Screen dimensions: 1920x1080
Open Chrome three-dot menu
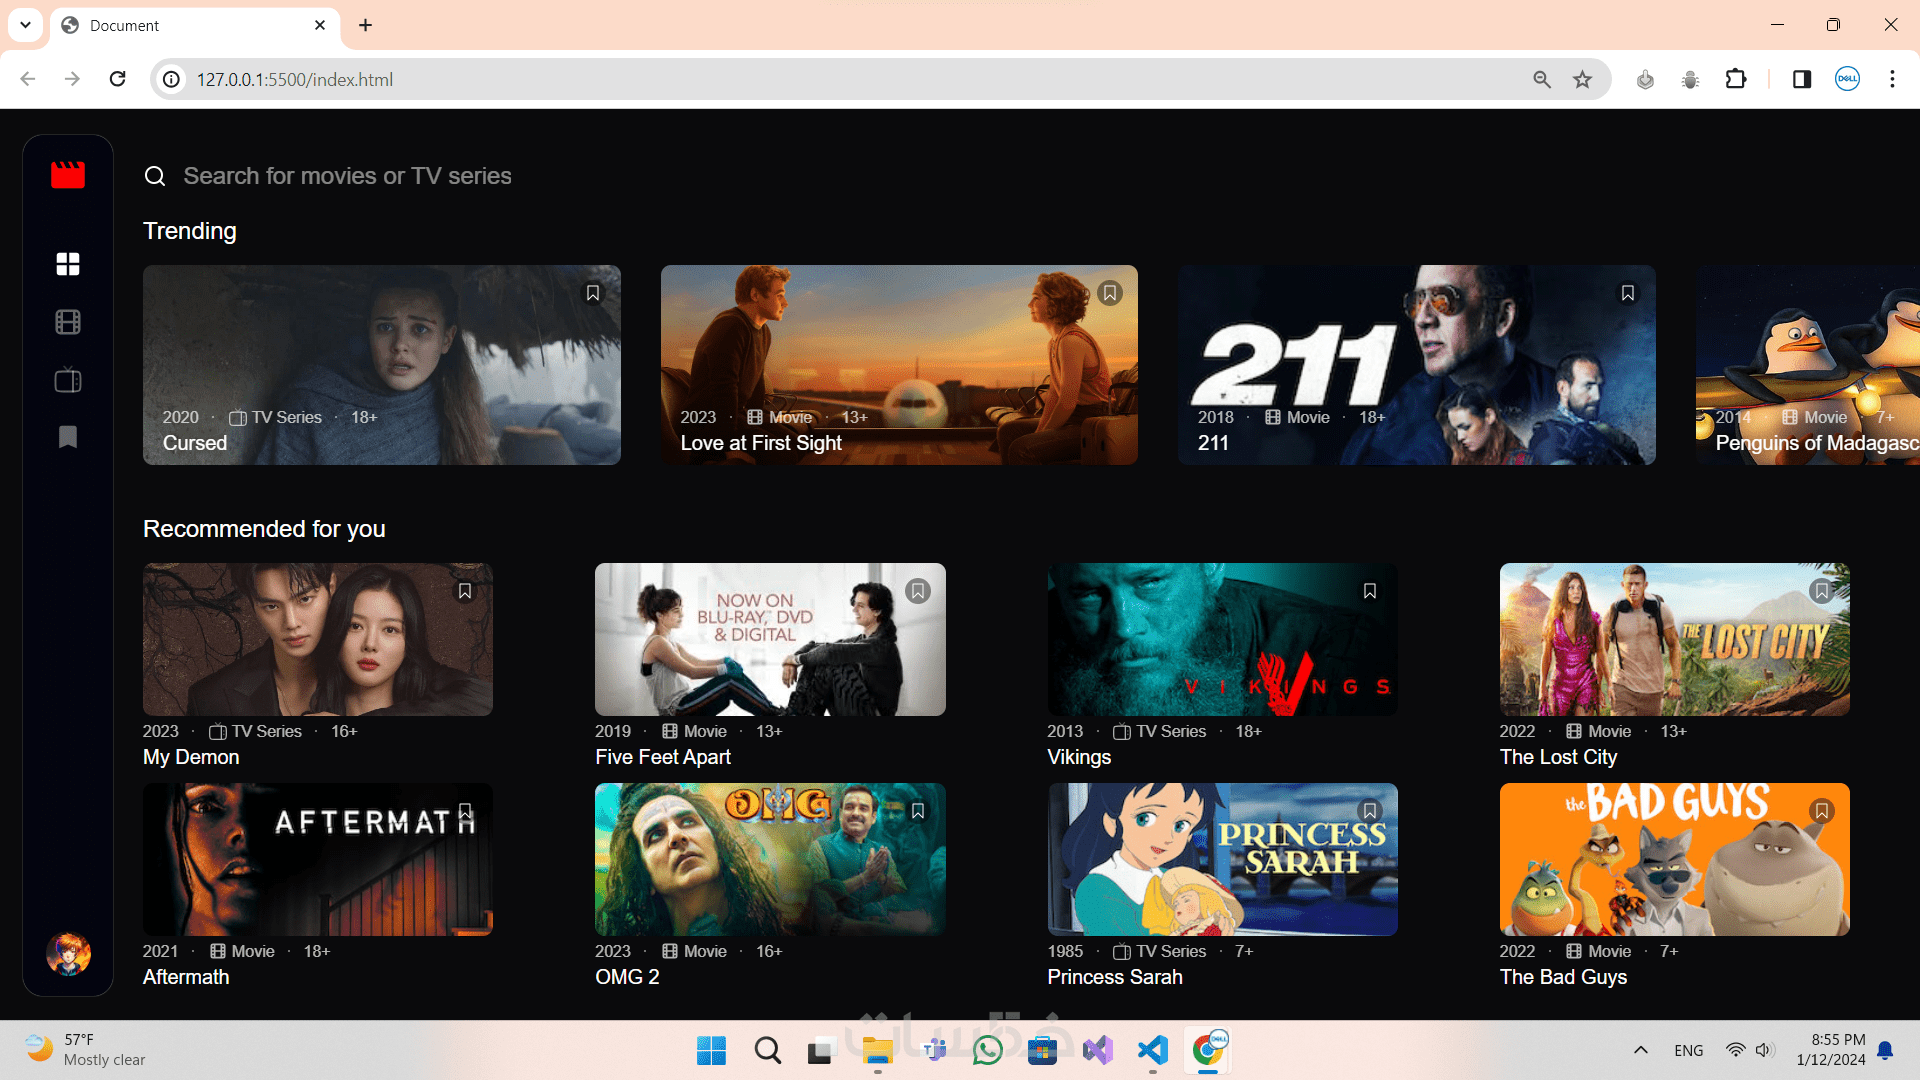pos(1892,80)
